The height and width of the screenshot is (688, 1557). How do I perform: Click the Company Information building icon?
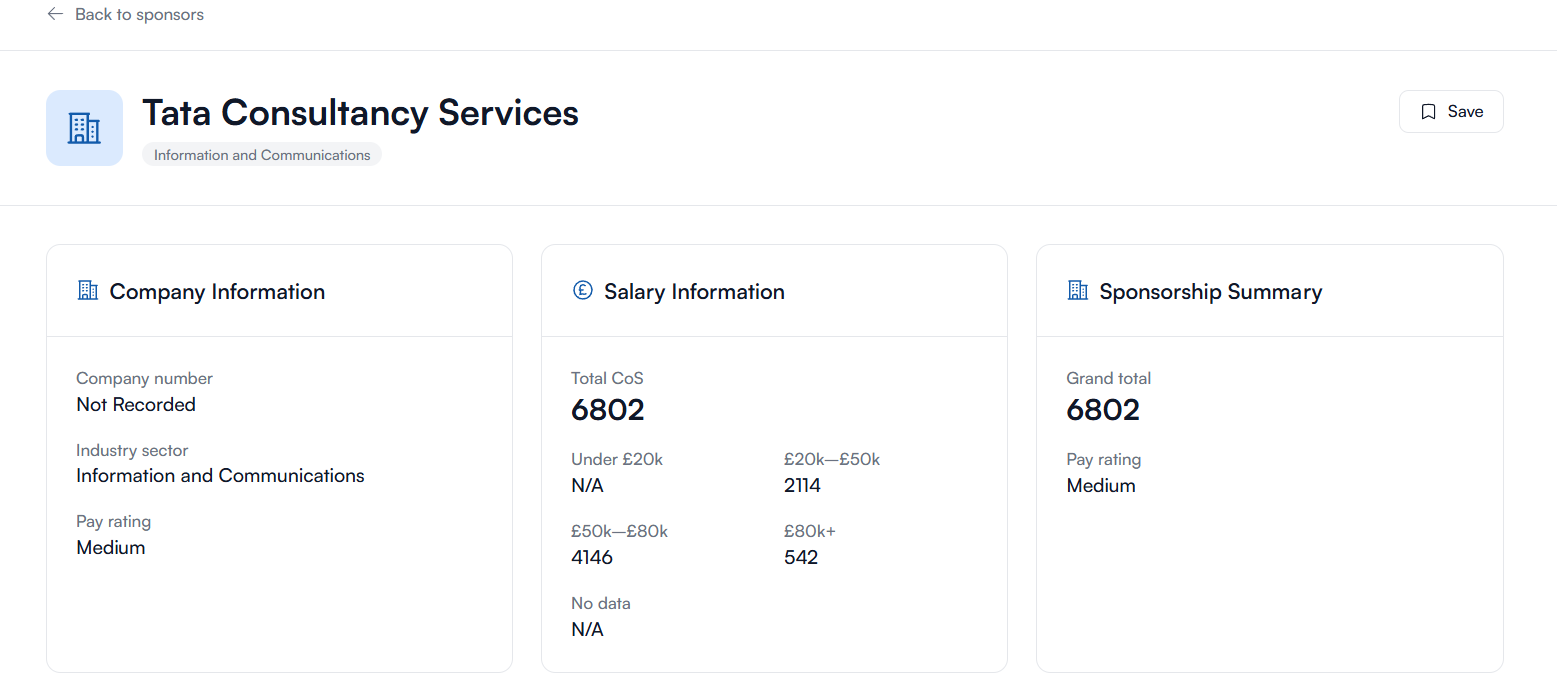tap(88, 291)
